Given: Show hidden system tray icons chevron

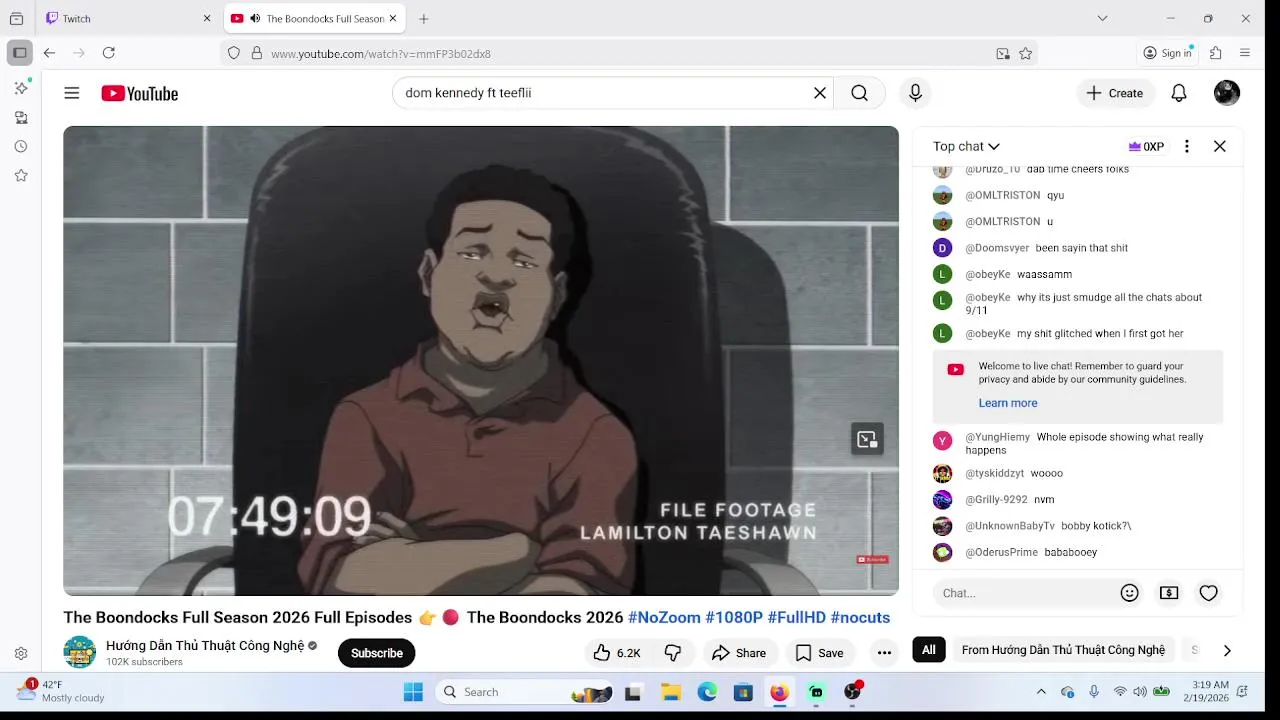Looking at the screenshot, I should click(x=1041, y=691).
